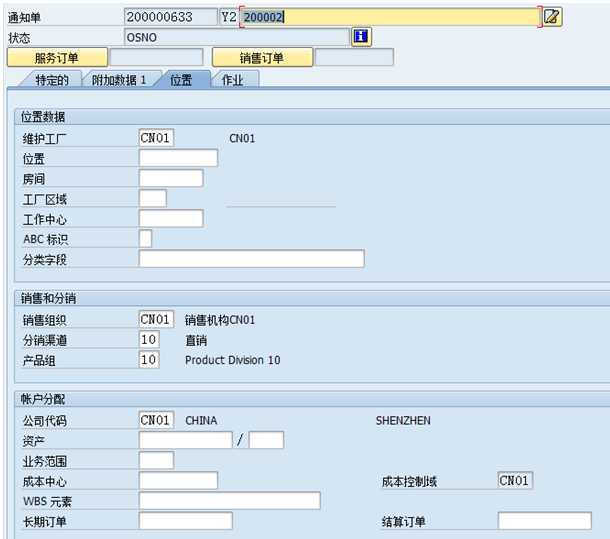Open the 附加数据 1 tab
The height and width of the screenshot is (539, 610).
click(x=120, y=80)
